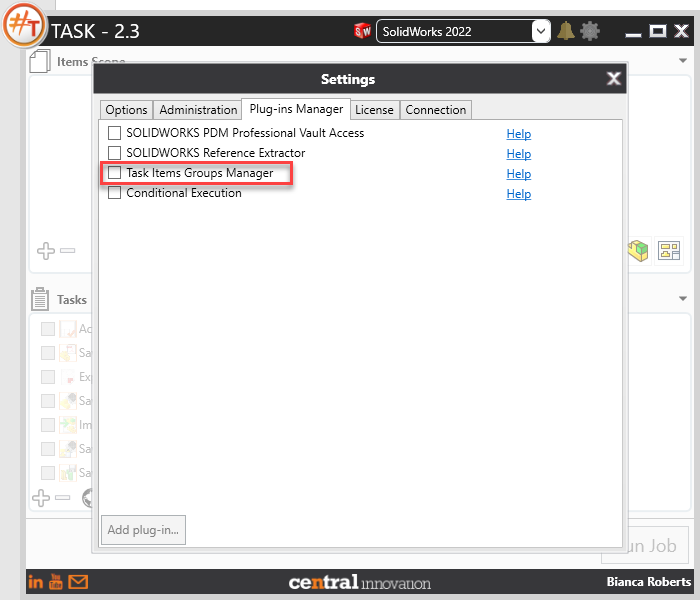Switch to the Administration tab
This screenshot has width=700, height=600.
[x=198, y=110]
